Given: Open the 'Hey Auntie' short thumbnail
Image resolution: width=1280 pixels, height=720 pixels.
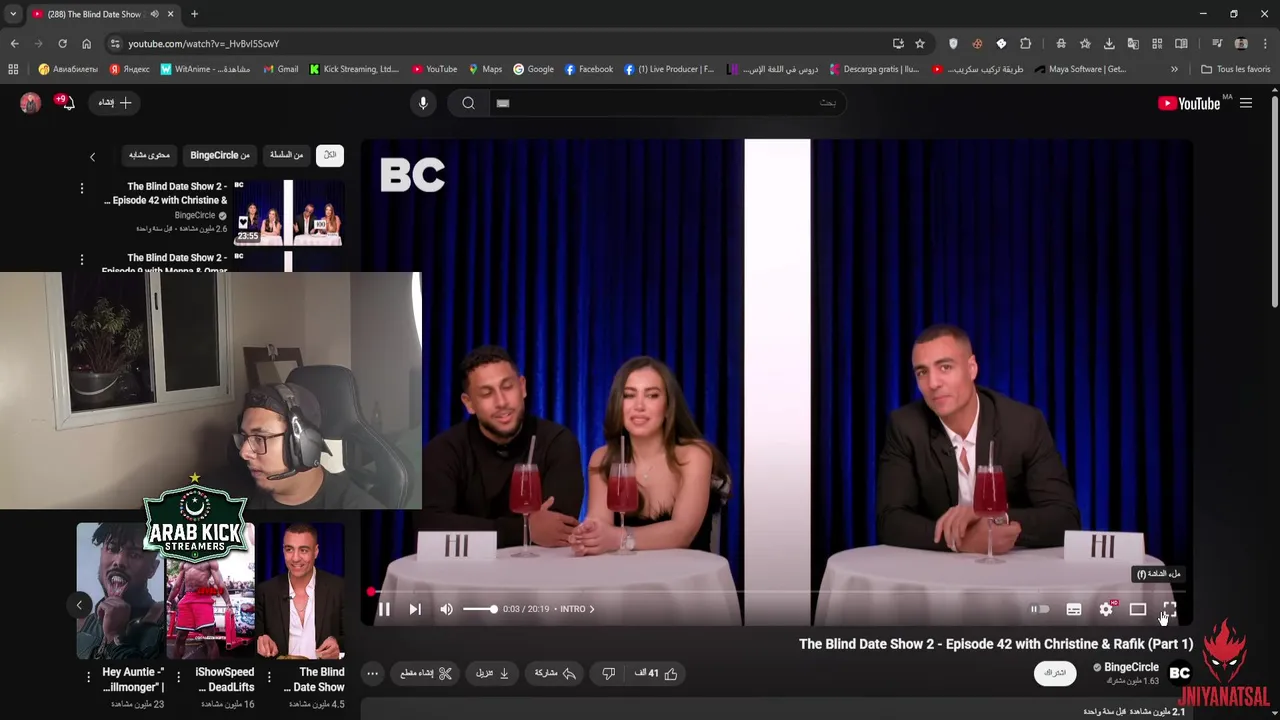Looking at the screenshot, I should tap(121, 591).
